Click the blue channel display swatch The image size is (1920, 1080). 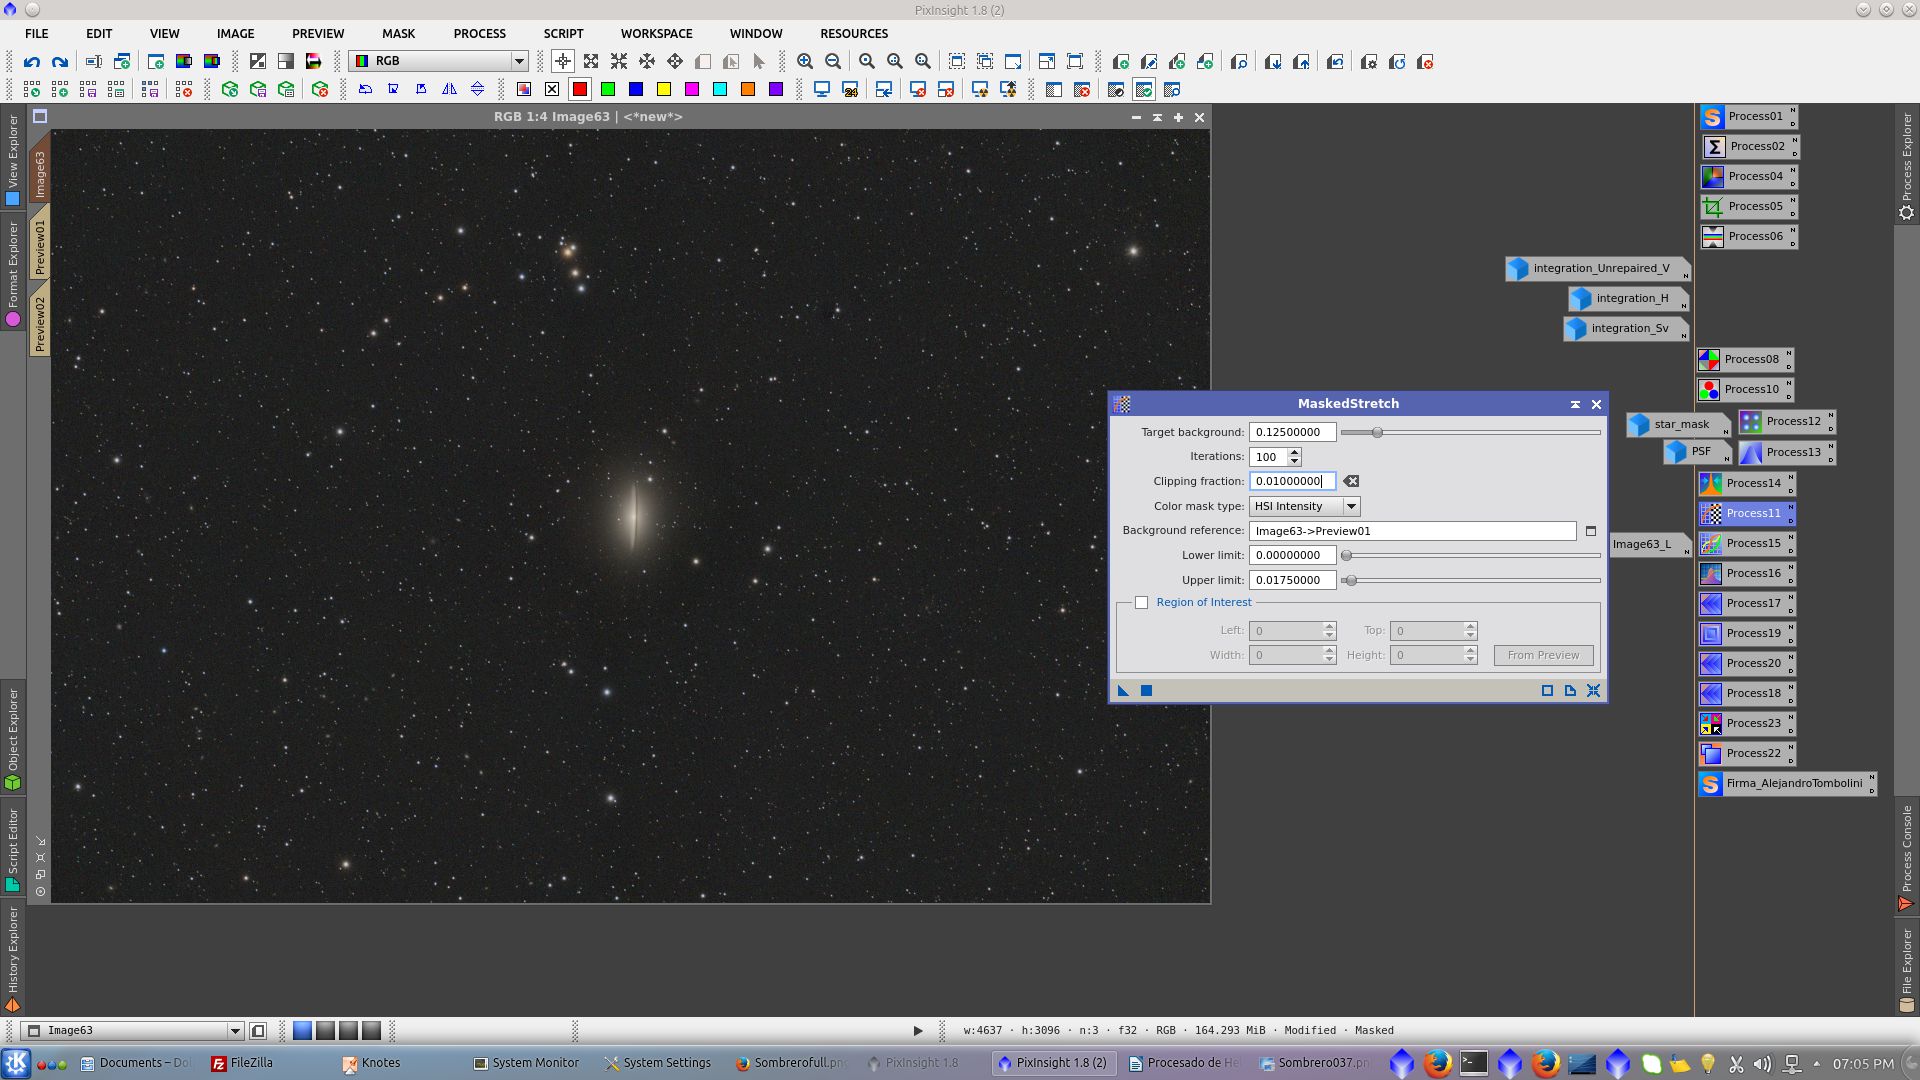tap(635, 90)
